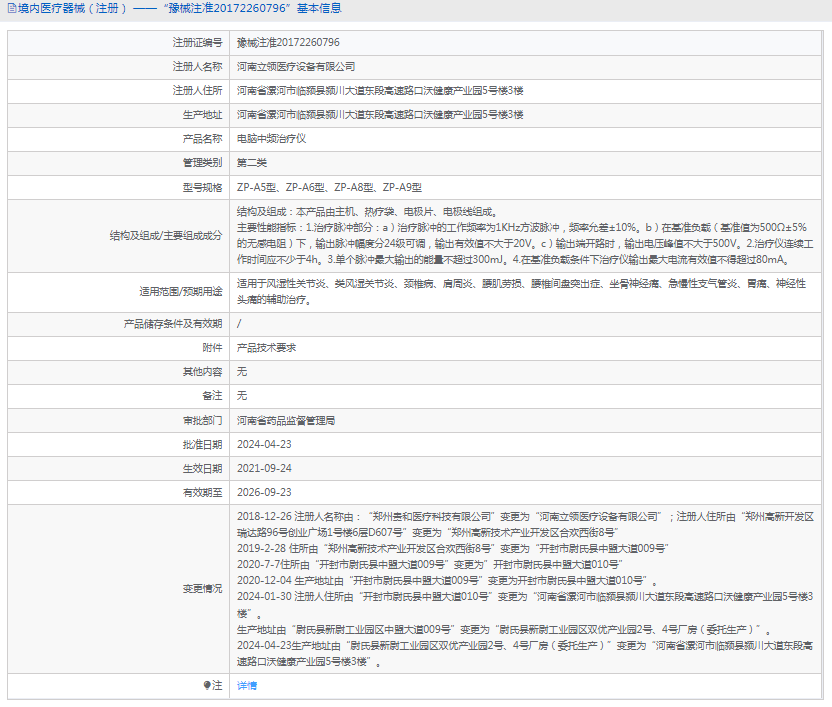Click the 管理类别 row label
This screenshot has height=707, width=832.
pyautogui.click(x=202, y=163)
